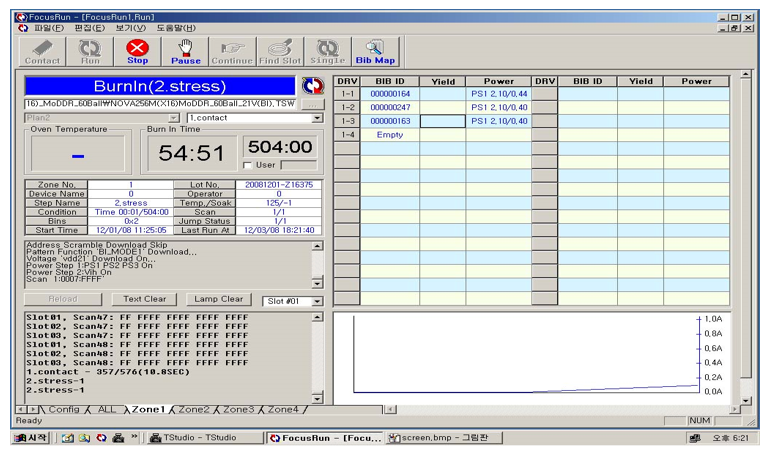Click Condition value Time 00:01/504:00
The width and height of the screenshot is (772, 466).
click(131, 212)
